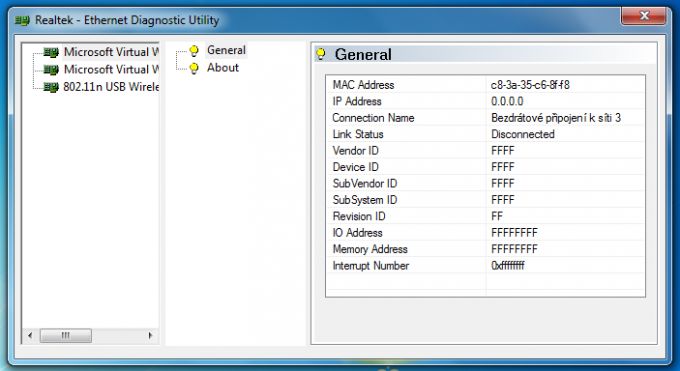The height and width of the screenshot is (371, 680).
Task: Click the FFFFFFFF value in IO Address row
Action: [514, 233]
